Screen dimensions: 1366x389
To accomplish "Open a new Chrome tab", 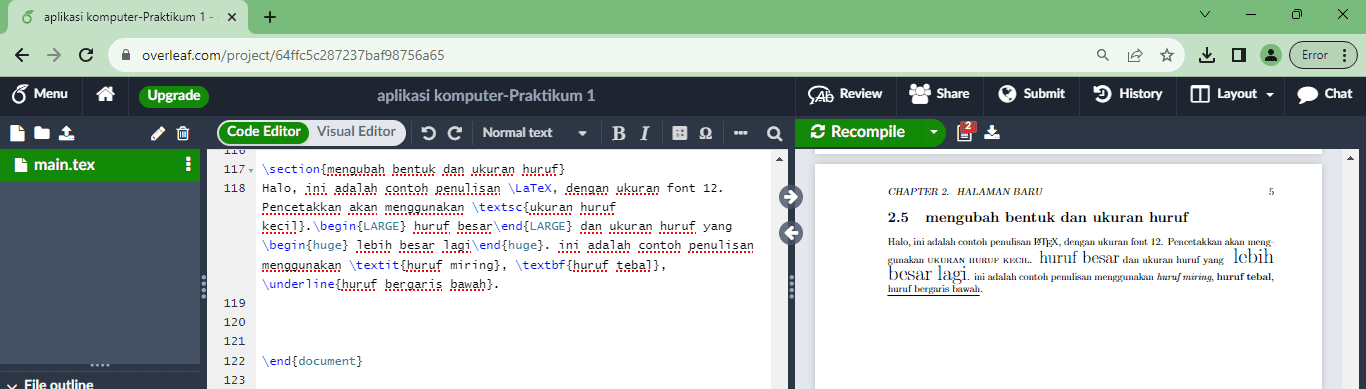I will coord(269,16).
